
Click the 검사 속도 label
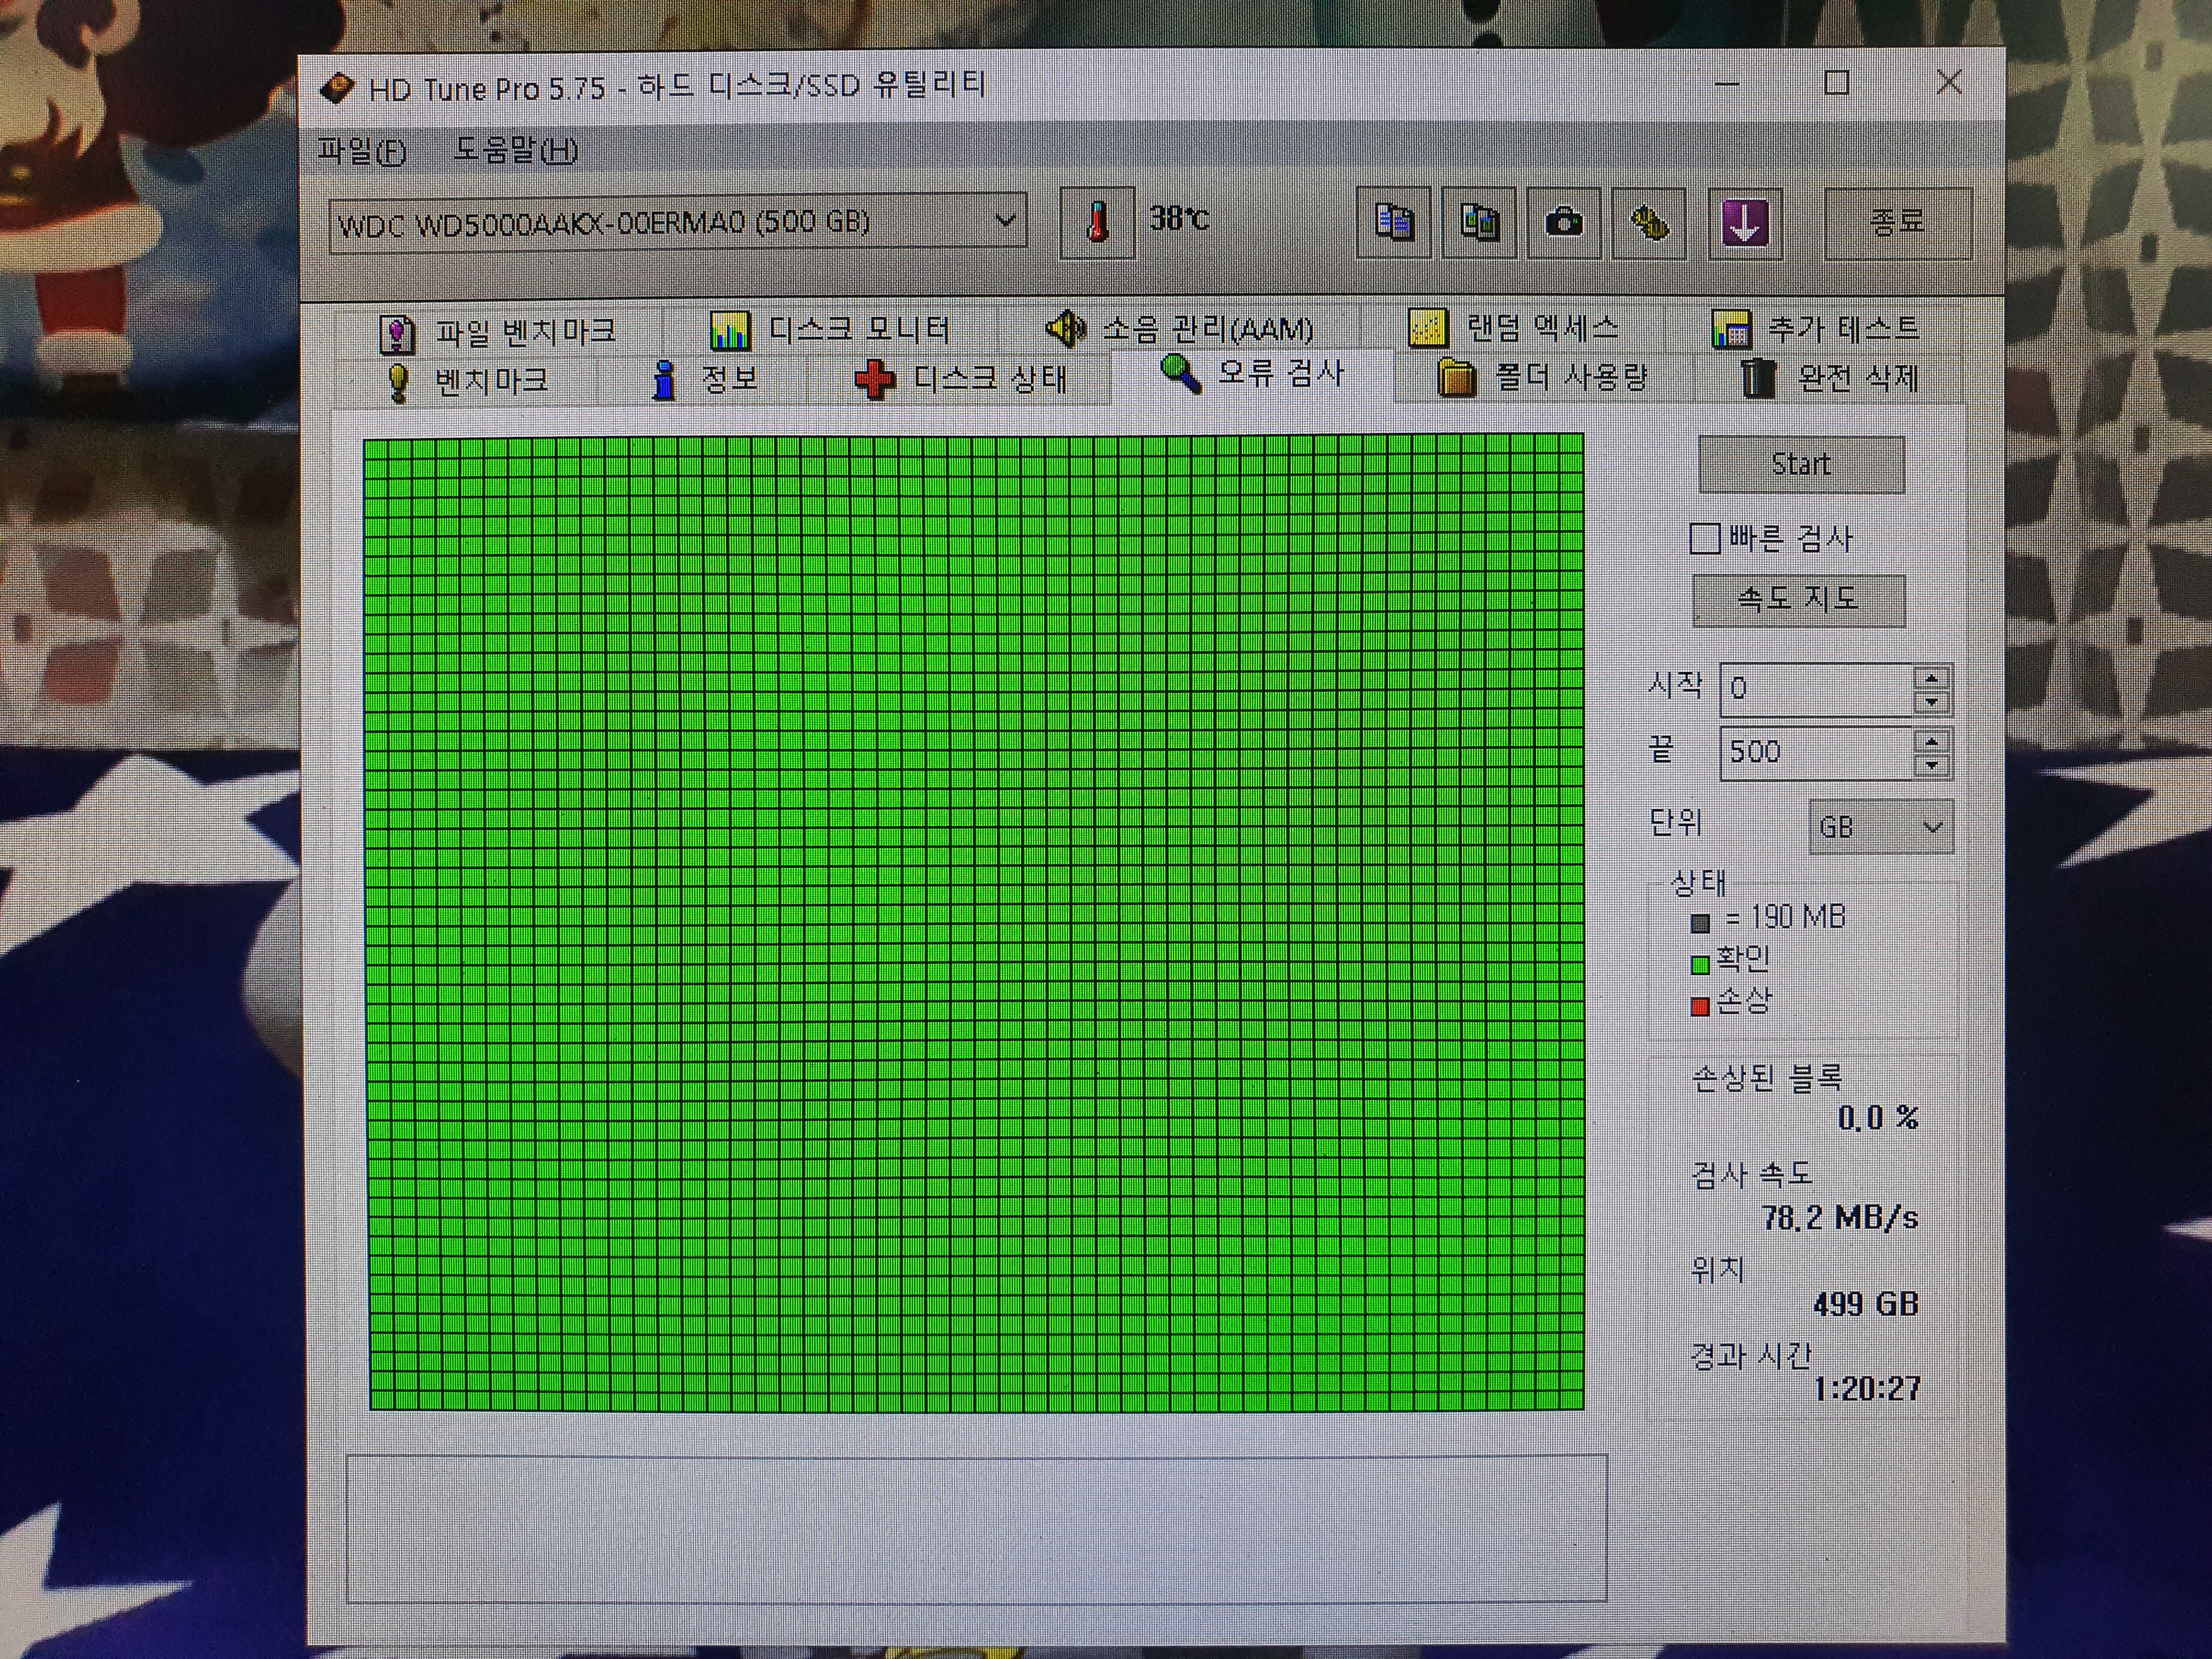pyautogui.click(x=1751, y=1174)
